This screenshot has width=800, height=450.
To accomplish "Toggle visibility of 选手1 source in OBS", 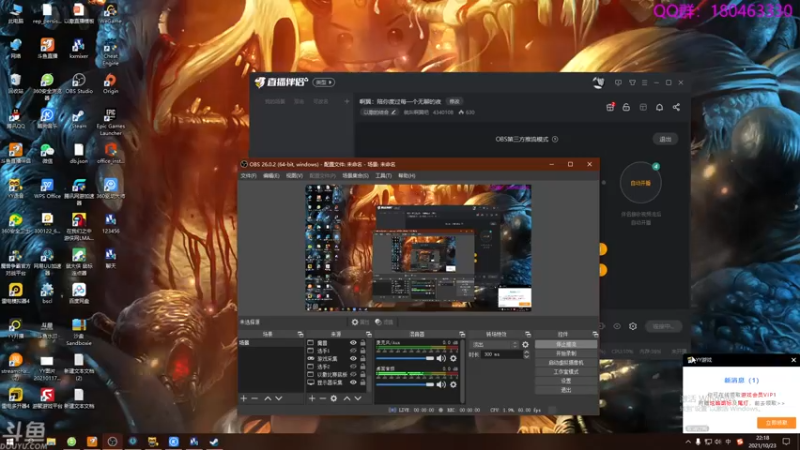I will (x=353, y=351).
